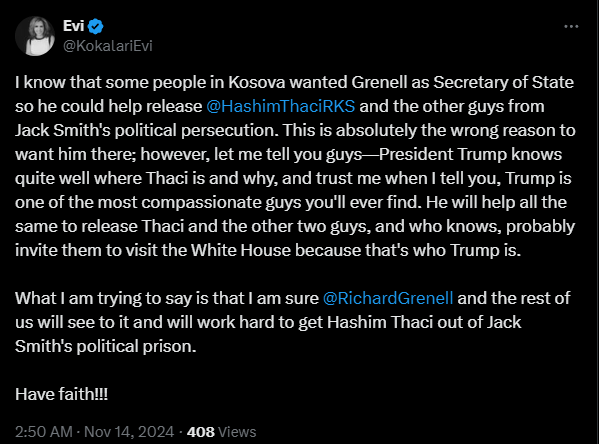This screenshot has height=444, width=599.
Task: Click the blue verified badge beside Evi
Action: pyautogui.click(x=96, y=26)
